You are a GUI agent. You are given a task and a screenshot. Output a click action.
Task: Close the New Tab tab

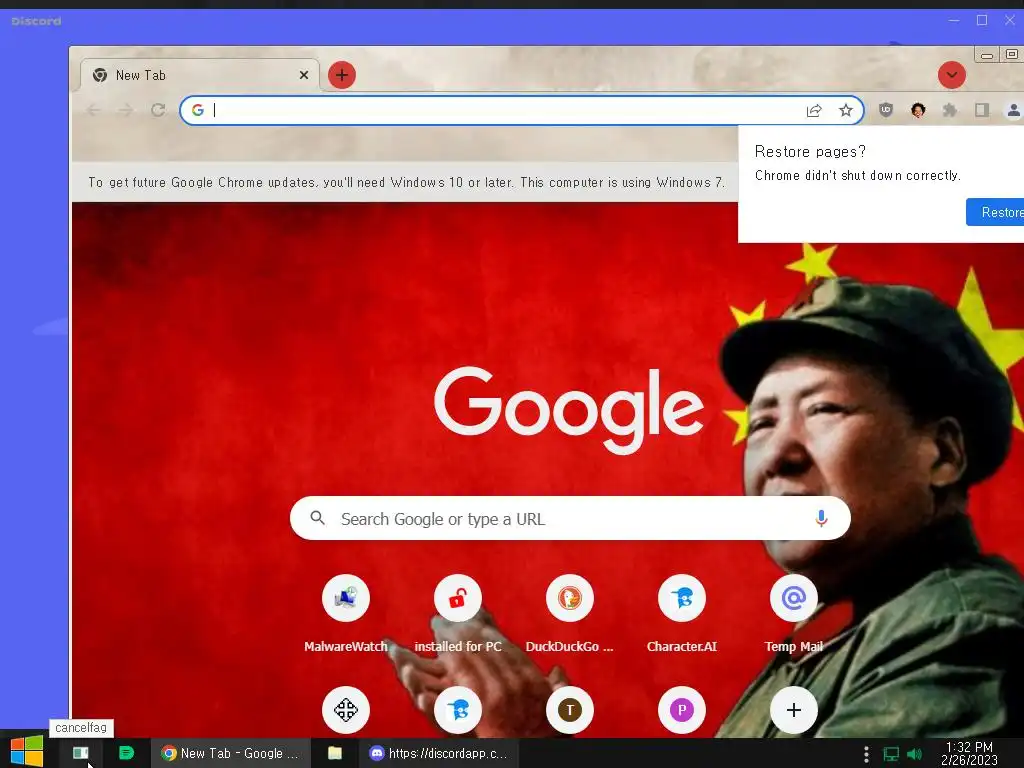(x=304, y=75)
